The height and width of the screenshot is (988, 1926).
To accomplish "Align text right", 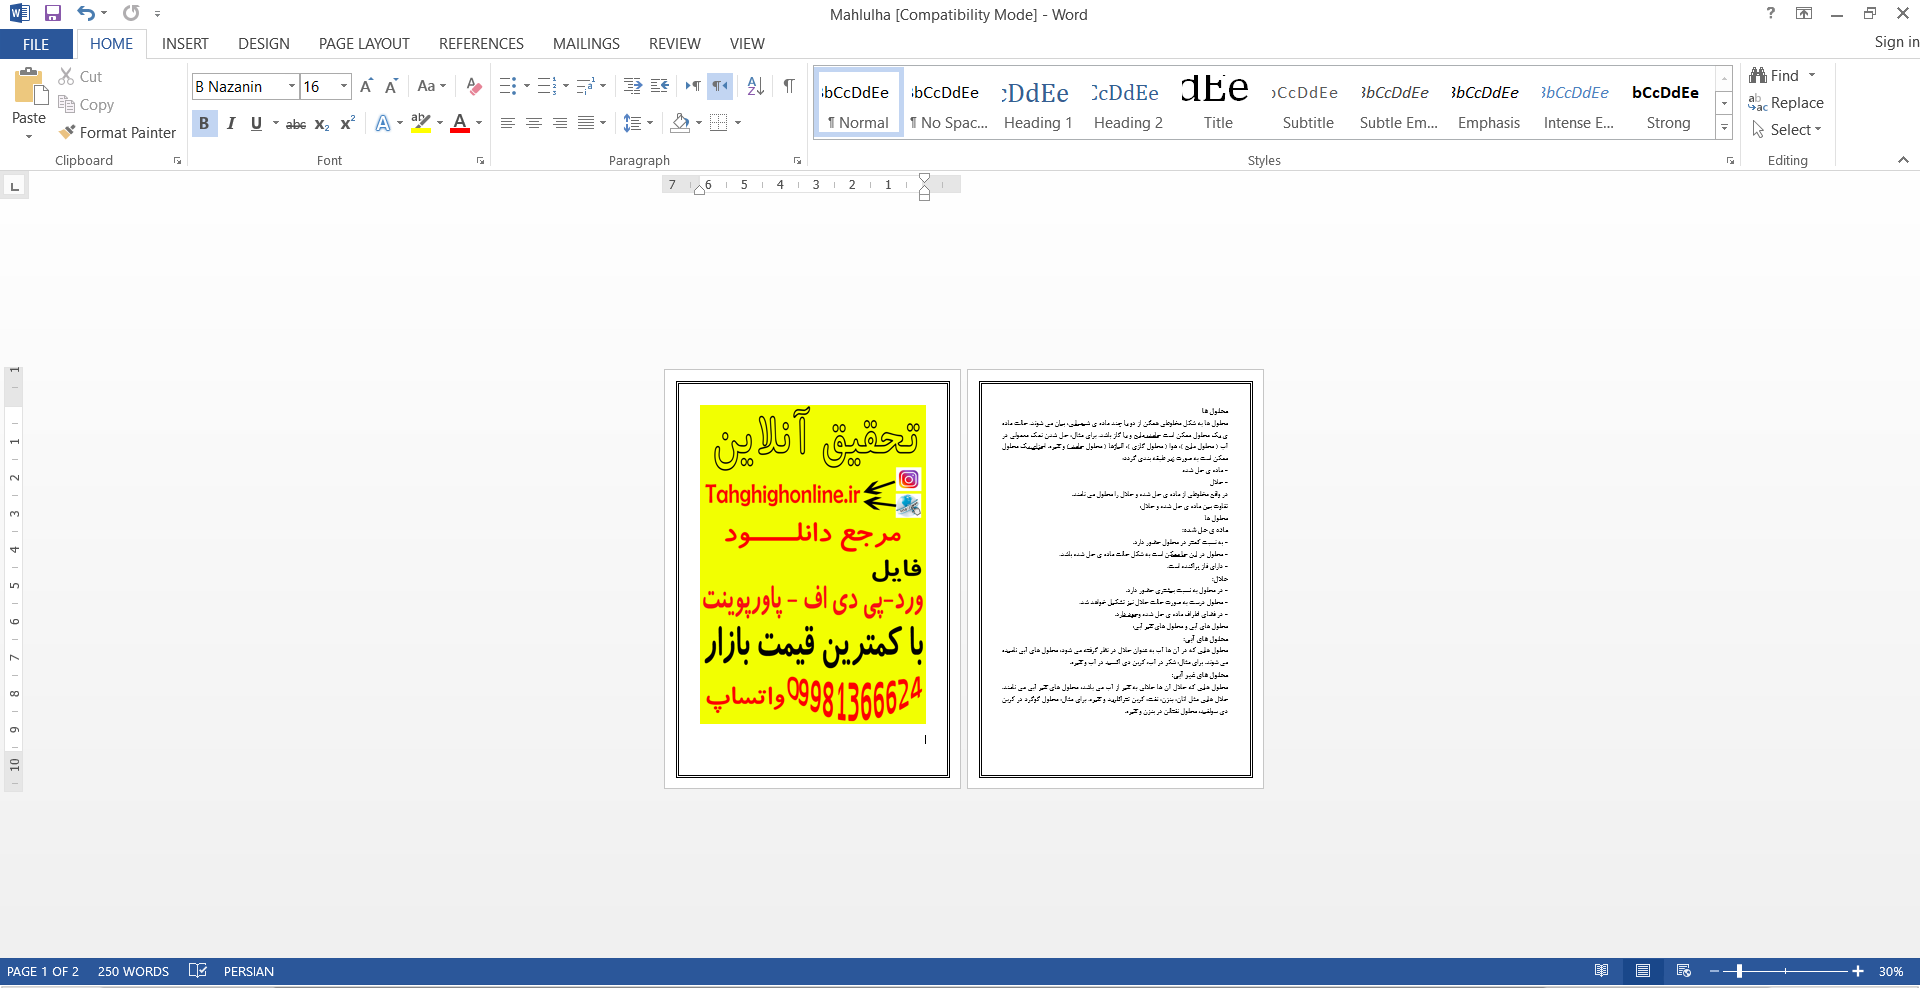I will (560, 123).
